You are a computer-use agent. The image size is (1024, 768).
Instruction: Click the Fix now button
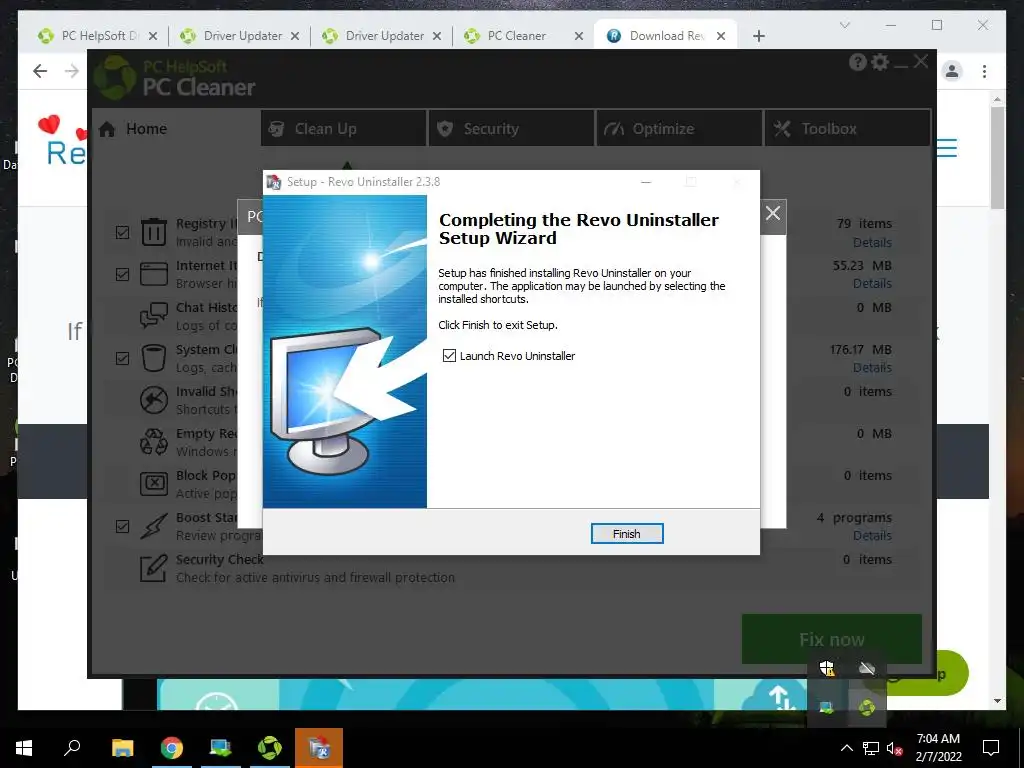click(x=831, y=639)
